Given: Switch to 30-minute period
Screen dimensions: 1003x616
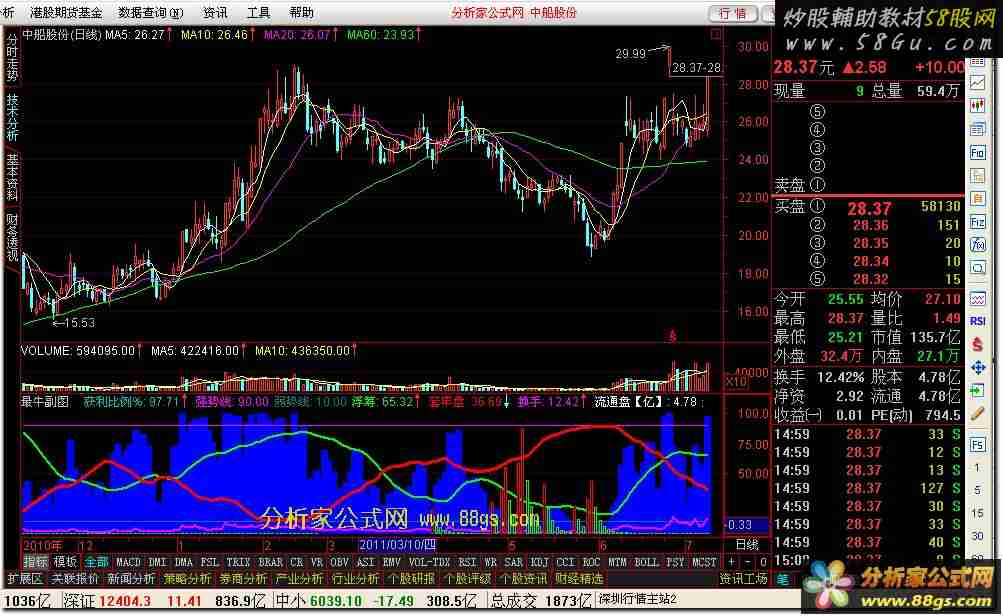Looking at the screenshot, I should 977,536.
